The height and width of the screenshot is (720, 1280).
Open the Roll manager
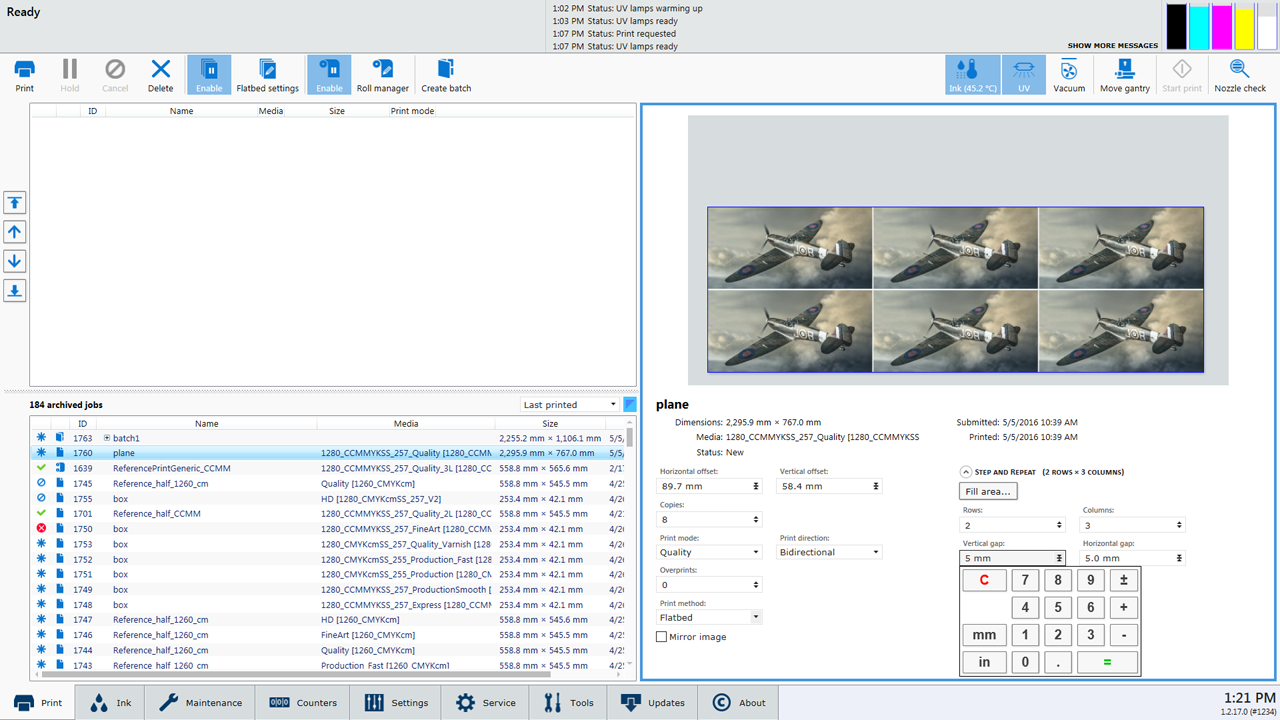pos(382,75)
